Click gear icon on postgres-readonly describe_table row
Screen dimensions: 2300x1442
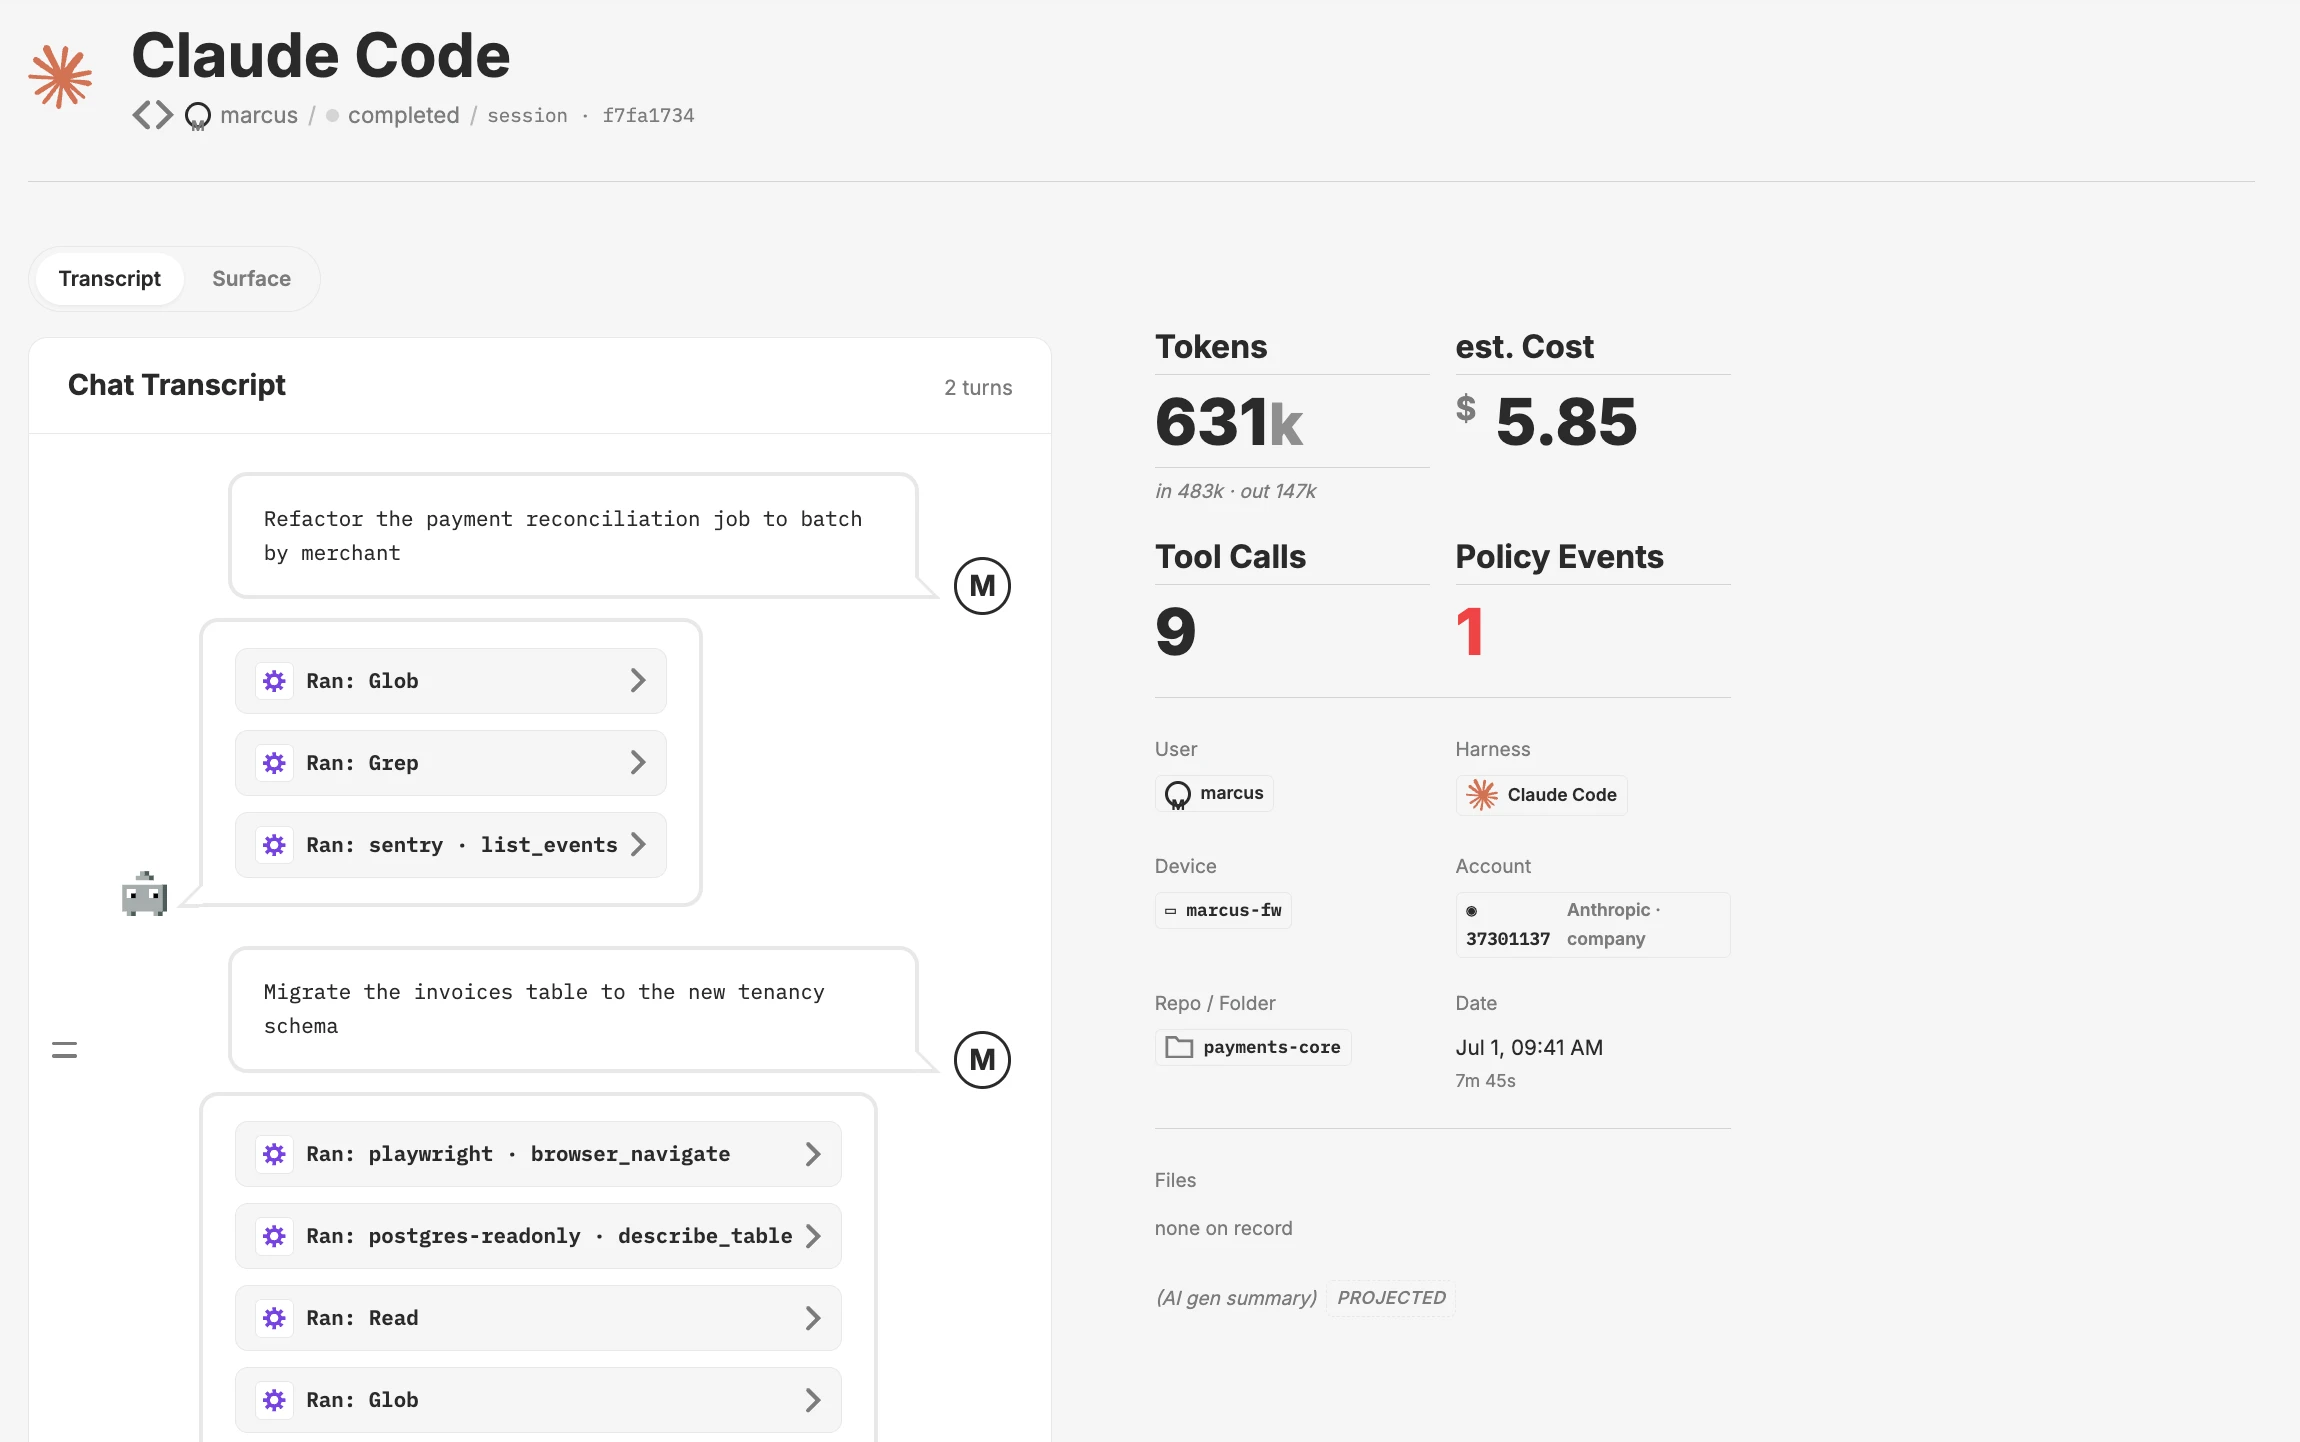pos(274,1236)
